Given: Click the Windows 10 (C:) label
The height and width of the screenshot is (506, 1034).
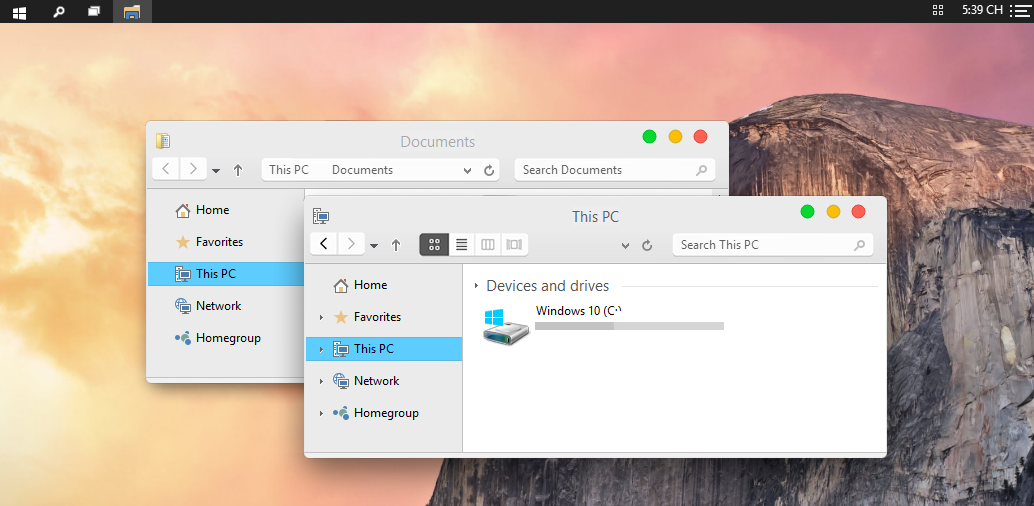Looking at the screenshot, I should (x=579, y=310).
